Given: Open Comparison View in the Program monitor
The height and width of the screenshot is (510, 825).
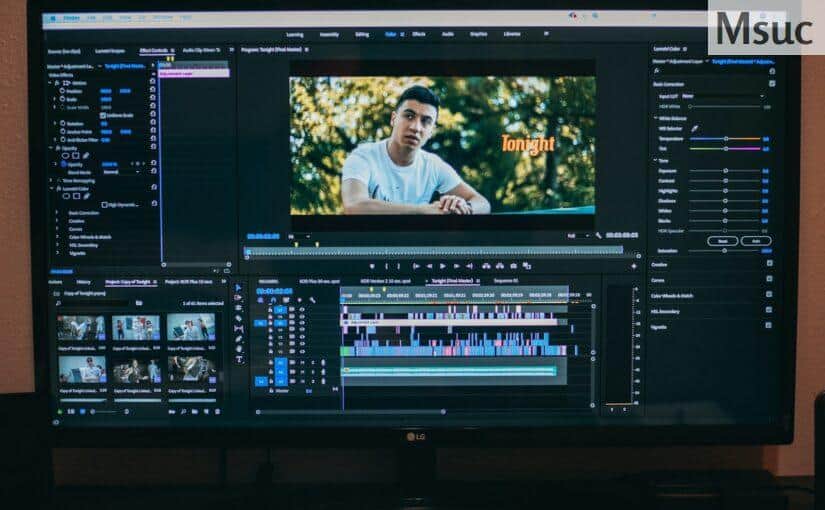Looking at the screenshot, I should pos(527,266).
